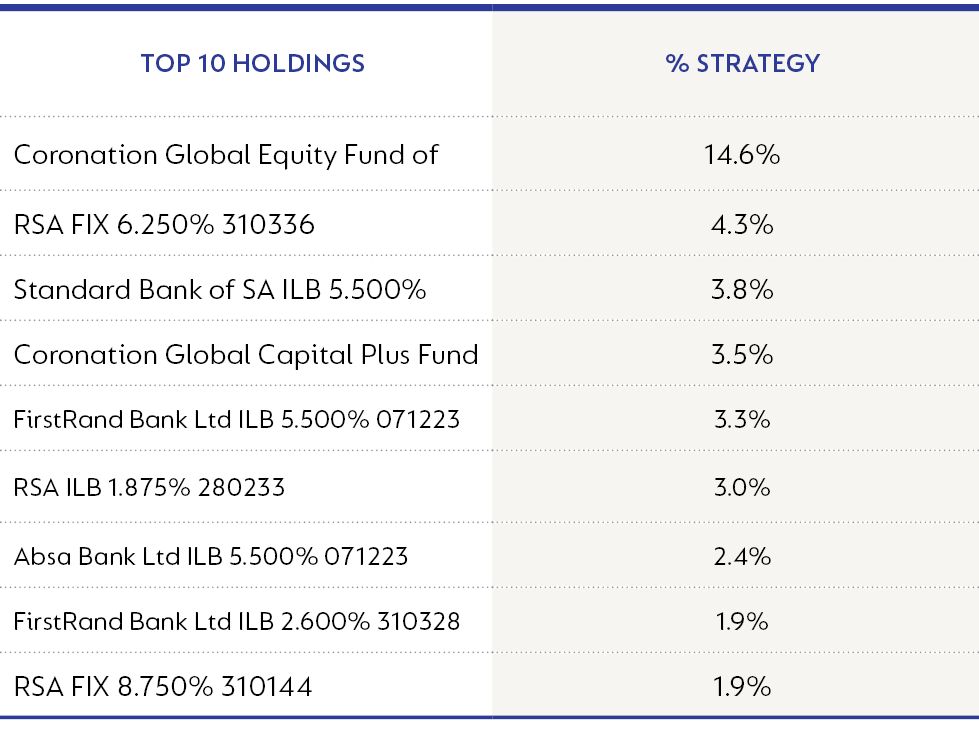Select Coronation Global Equity Fund holding name
Screen dimensions: 979x753
point(226,155)
